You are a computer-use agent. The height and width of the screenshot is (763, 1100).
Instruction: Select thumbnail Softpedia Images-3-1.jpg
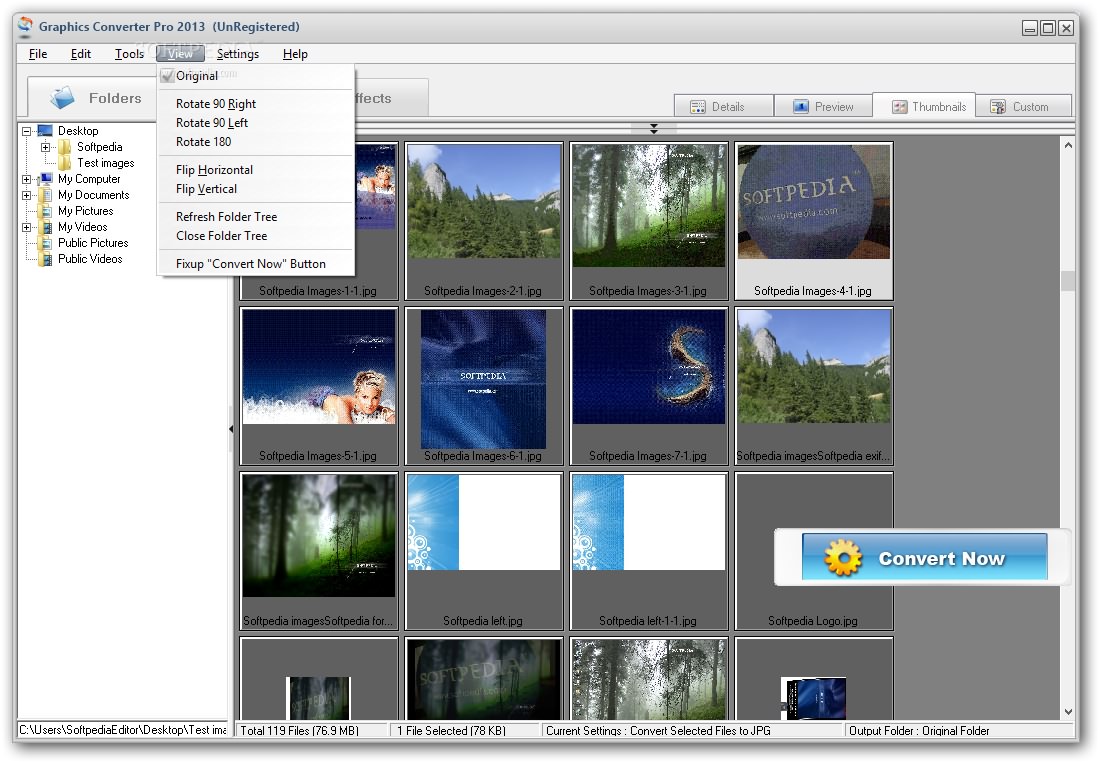(x=649, y=221)
